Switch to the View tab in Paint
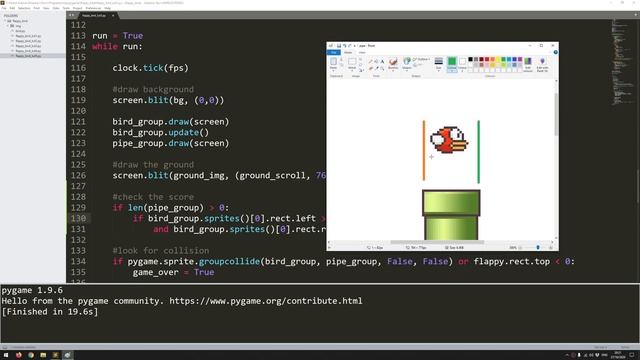The width and height of the screenshot is (640, 360). pos(362,52)
